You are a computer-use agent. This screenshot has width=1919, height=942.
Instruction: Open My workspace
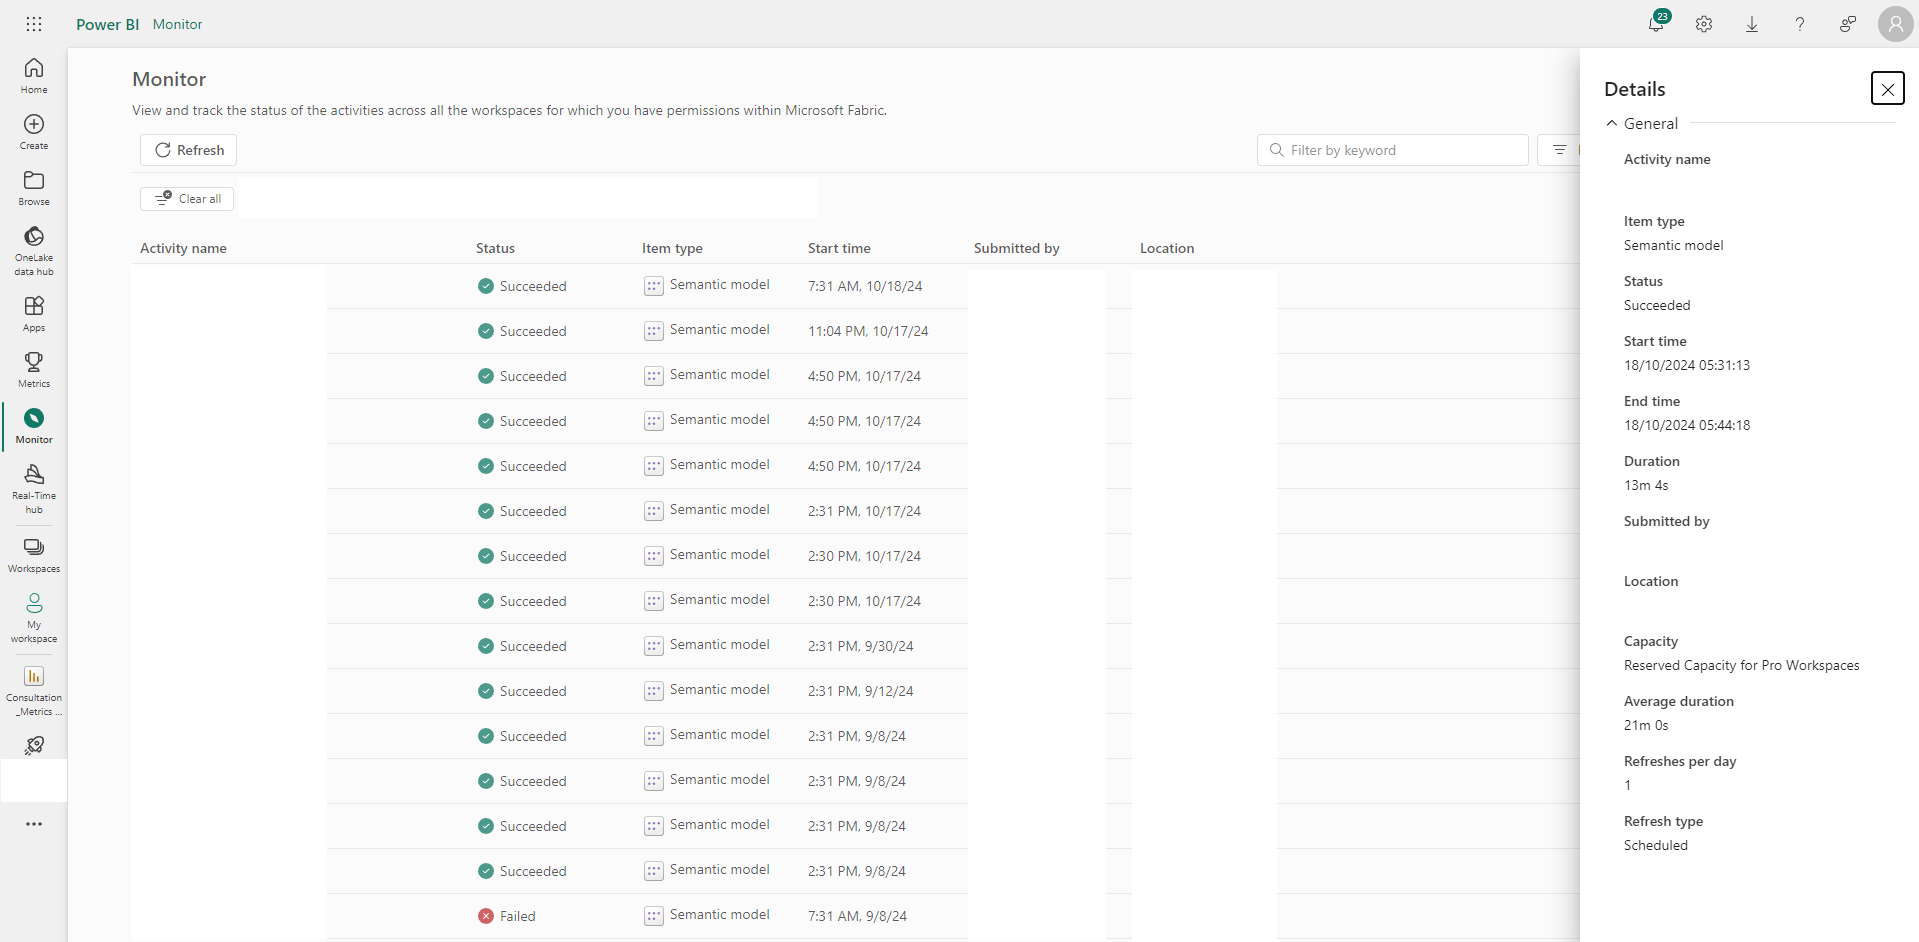(34, 617)
